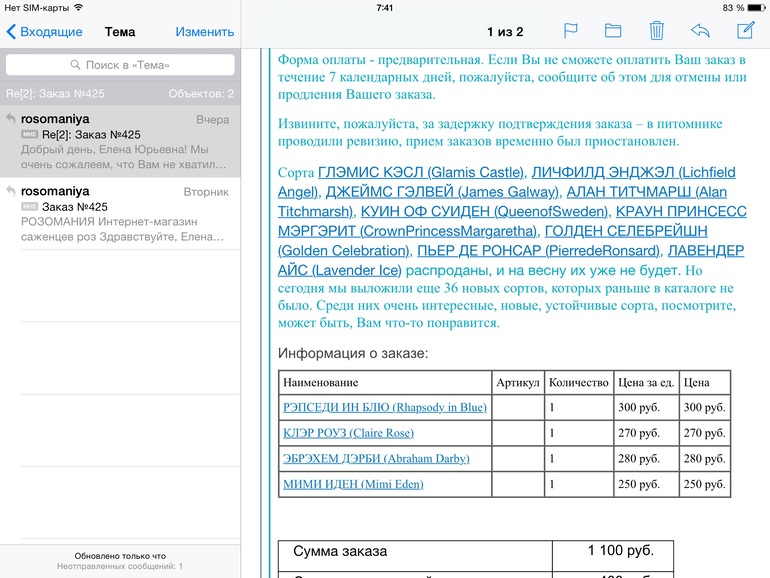Image resolution: width=770 pixels, height=578 pixels.
Task: Tap Изменить to edit the list
Action: 205,32
